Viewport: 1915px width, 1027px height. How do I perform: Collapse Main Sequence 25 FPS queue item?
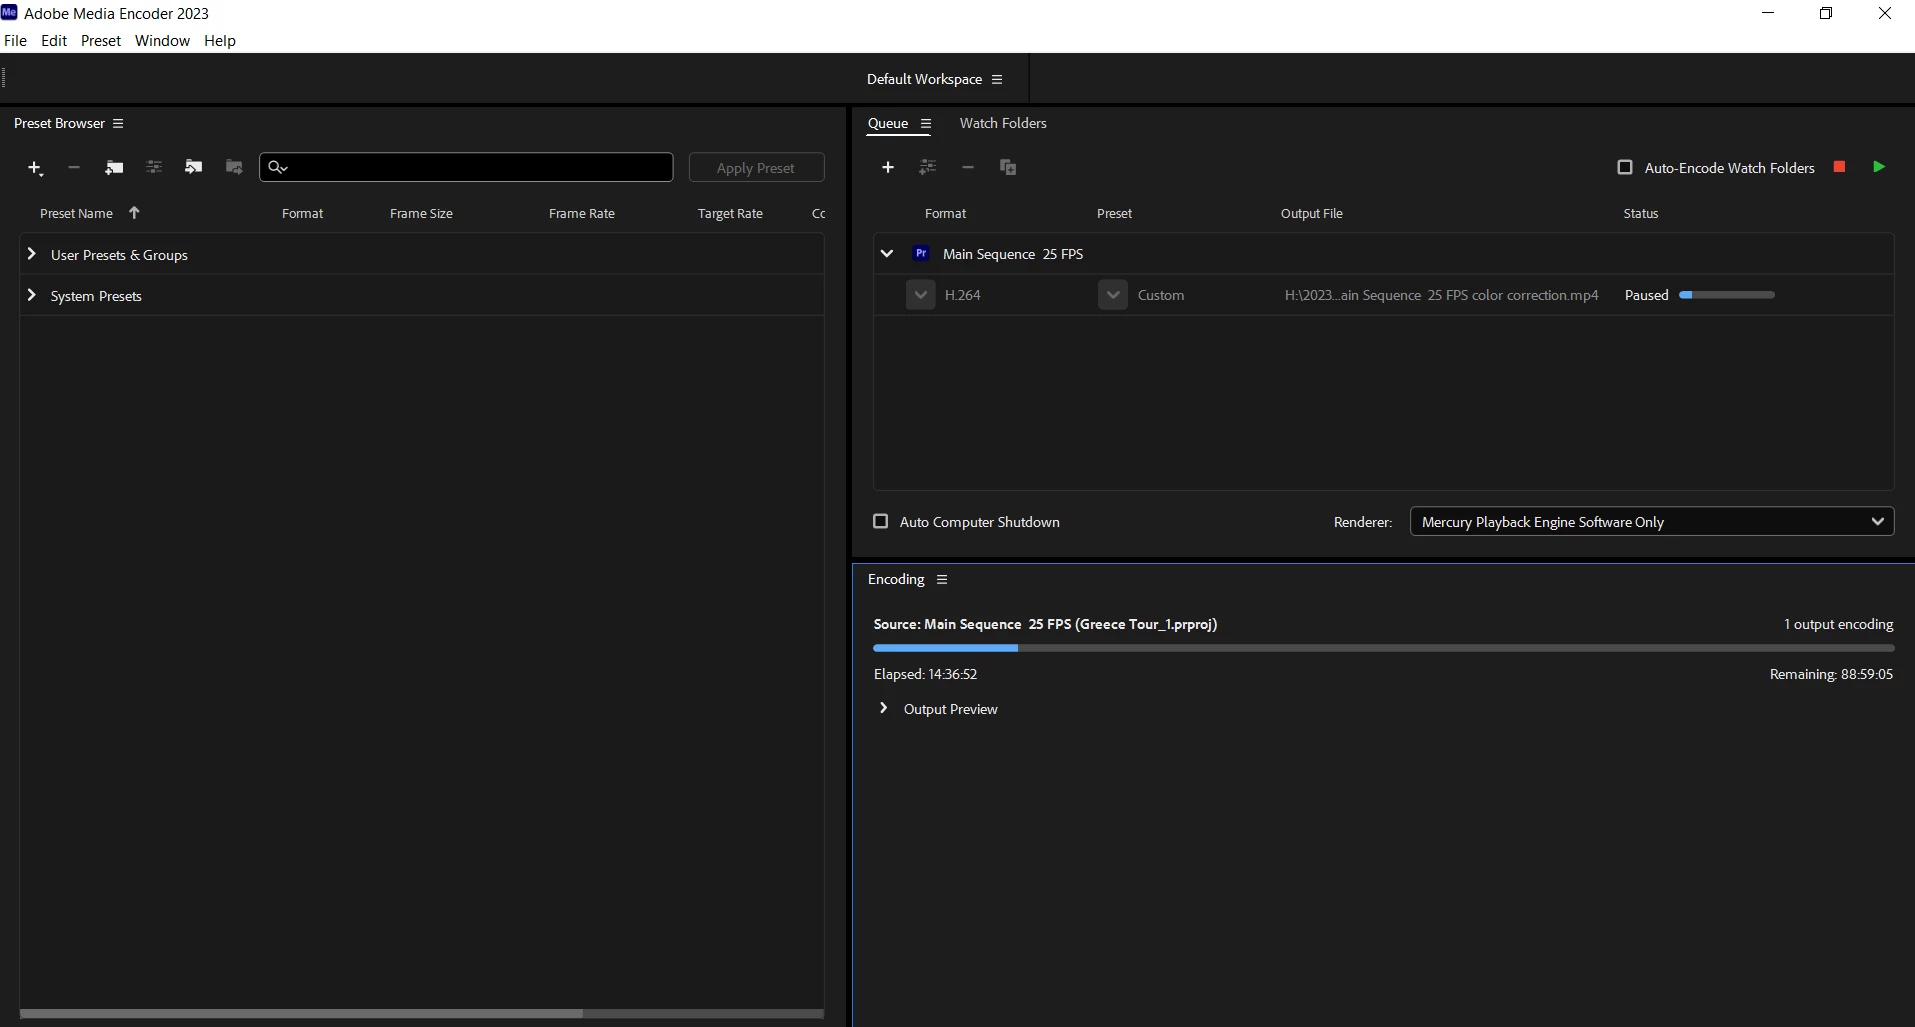[887, 254]
